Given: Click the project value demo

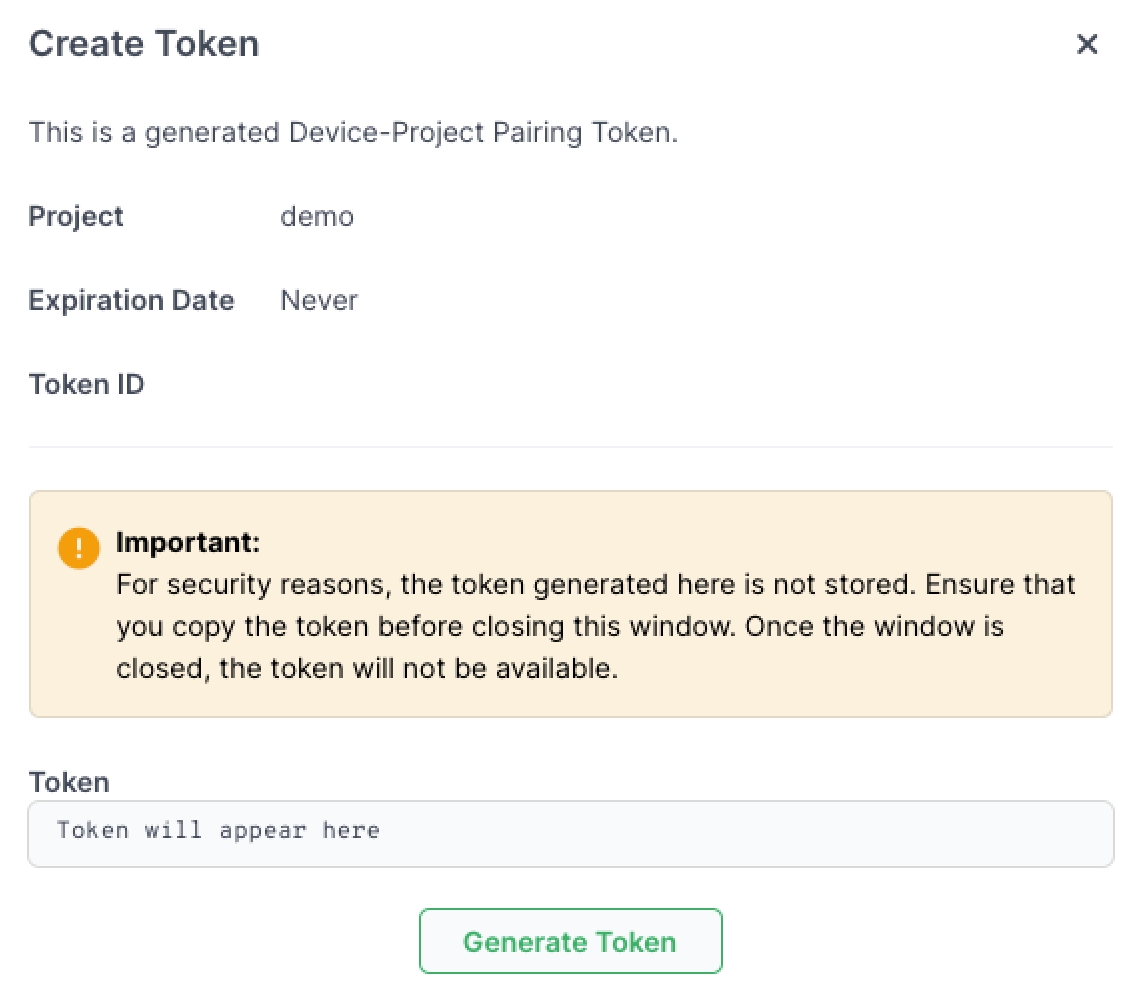Looking at the screenshot, I should coord(317,216).
